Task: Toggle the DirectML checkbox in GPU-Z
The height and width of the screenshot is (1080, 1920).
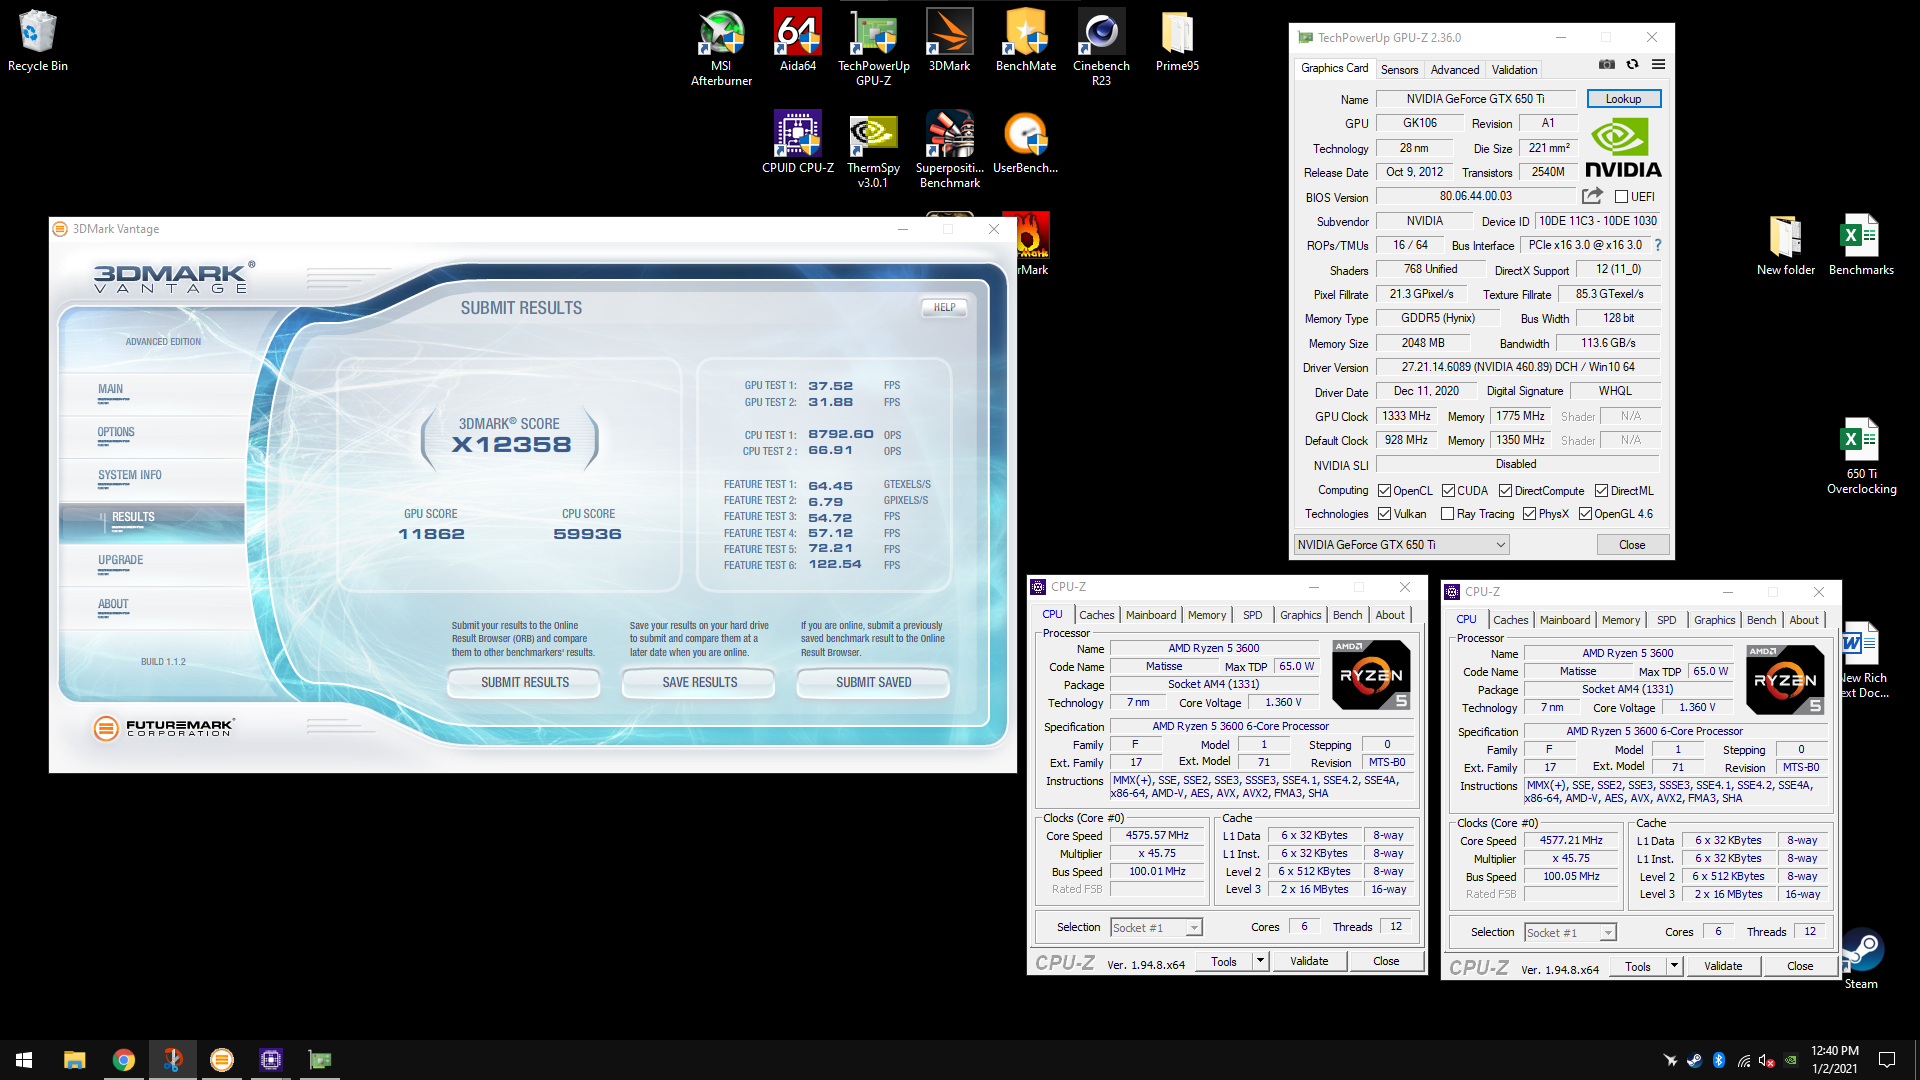Action: point(1601,491)
